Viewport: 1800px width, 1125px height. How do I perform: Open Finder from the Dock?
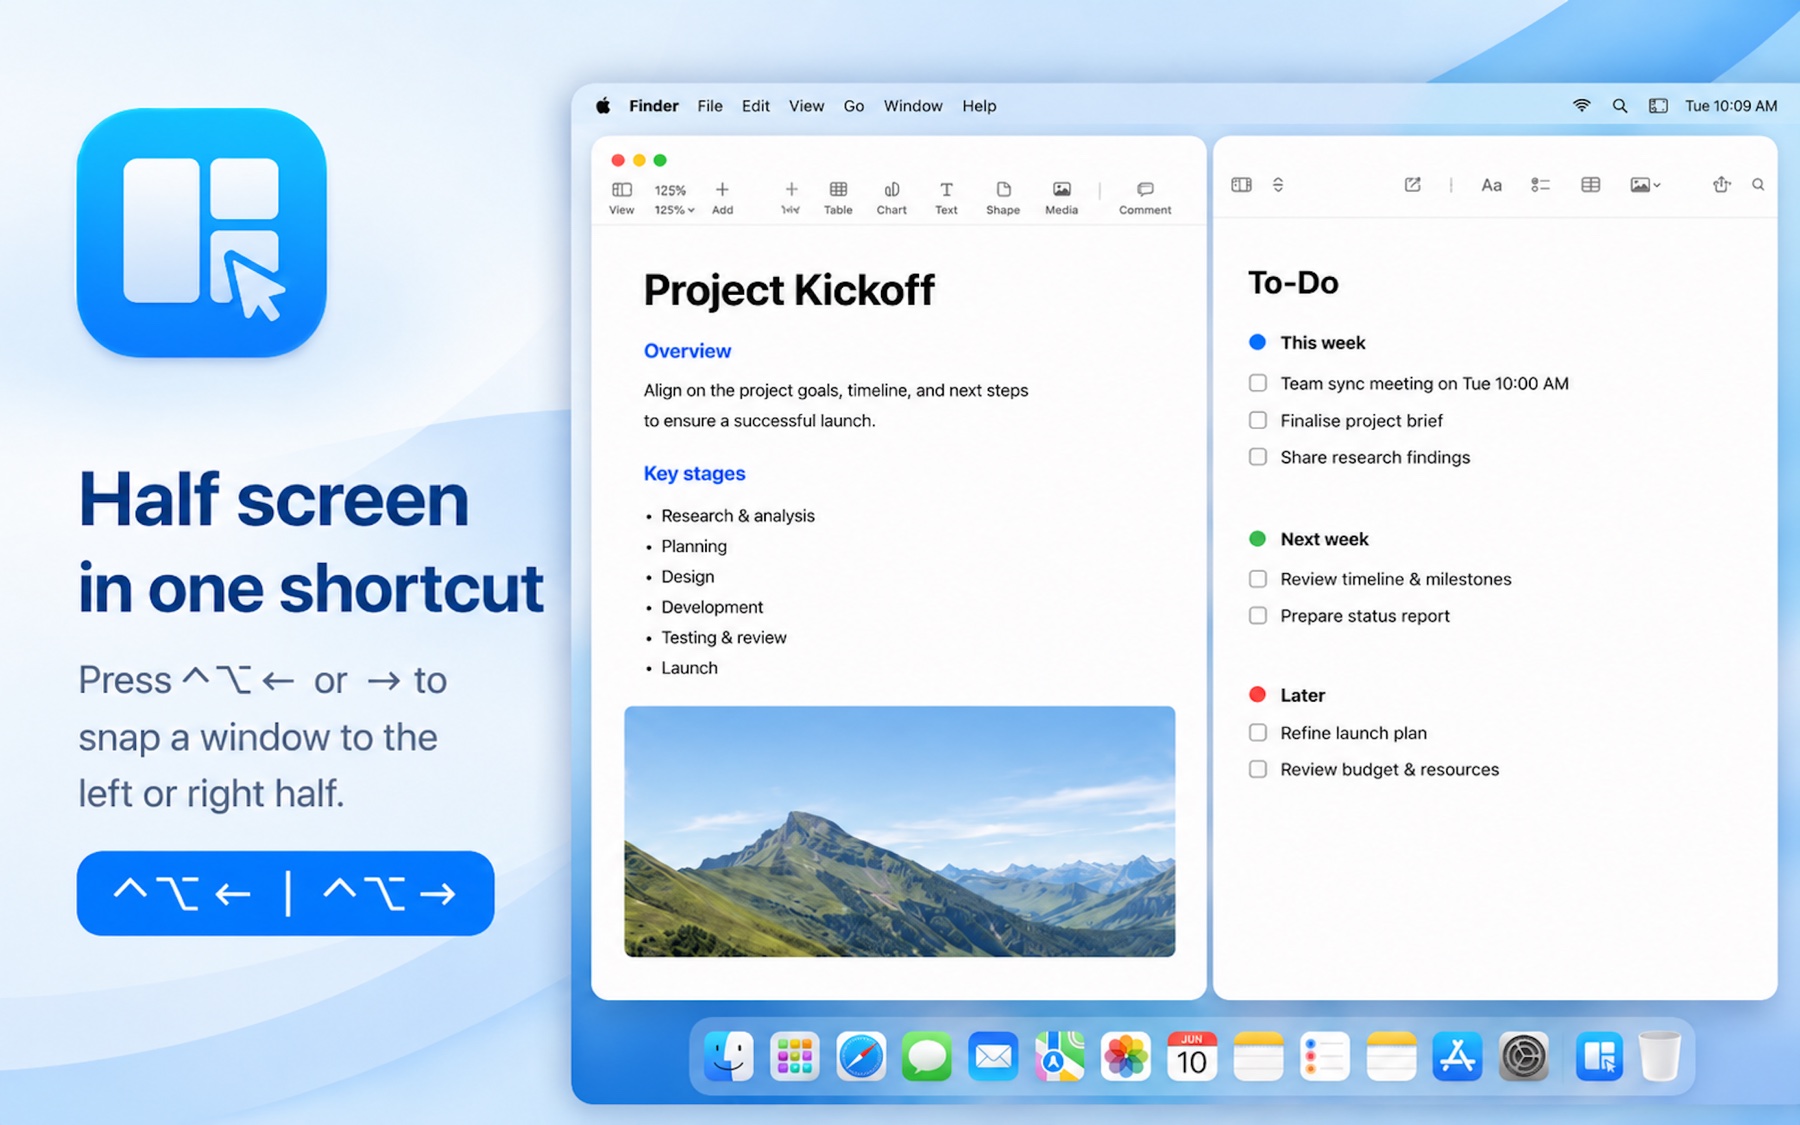tap(729, 1056)
